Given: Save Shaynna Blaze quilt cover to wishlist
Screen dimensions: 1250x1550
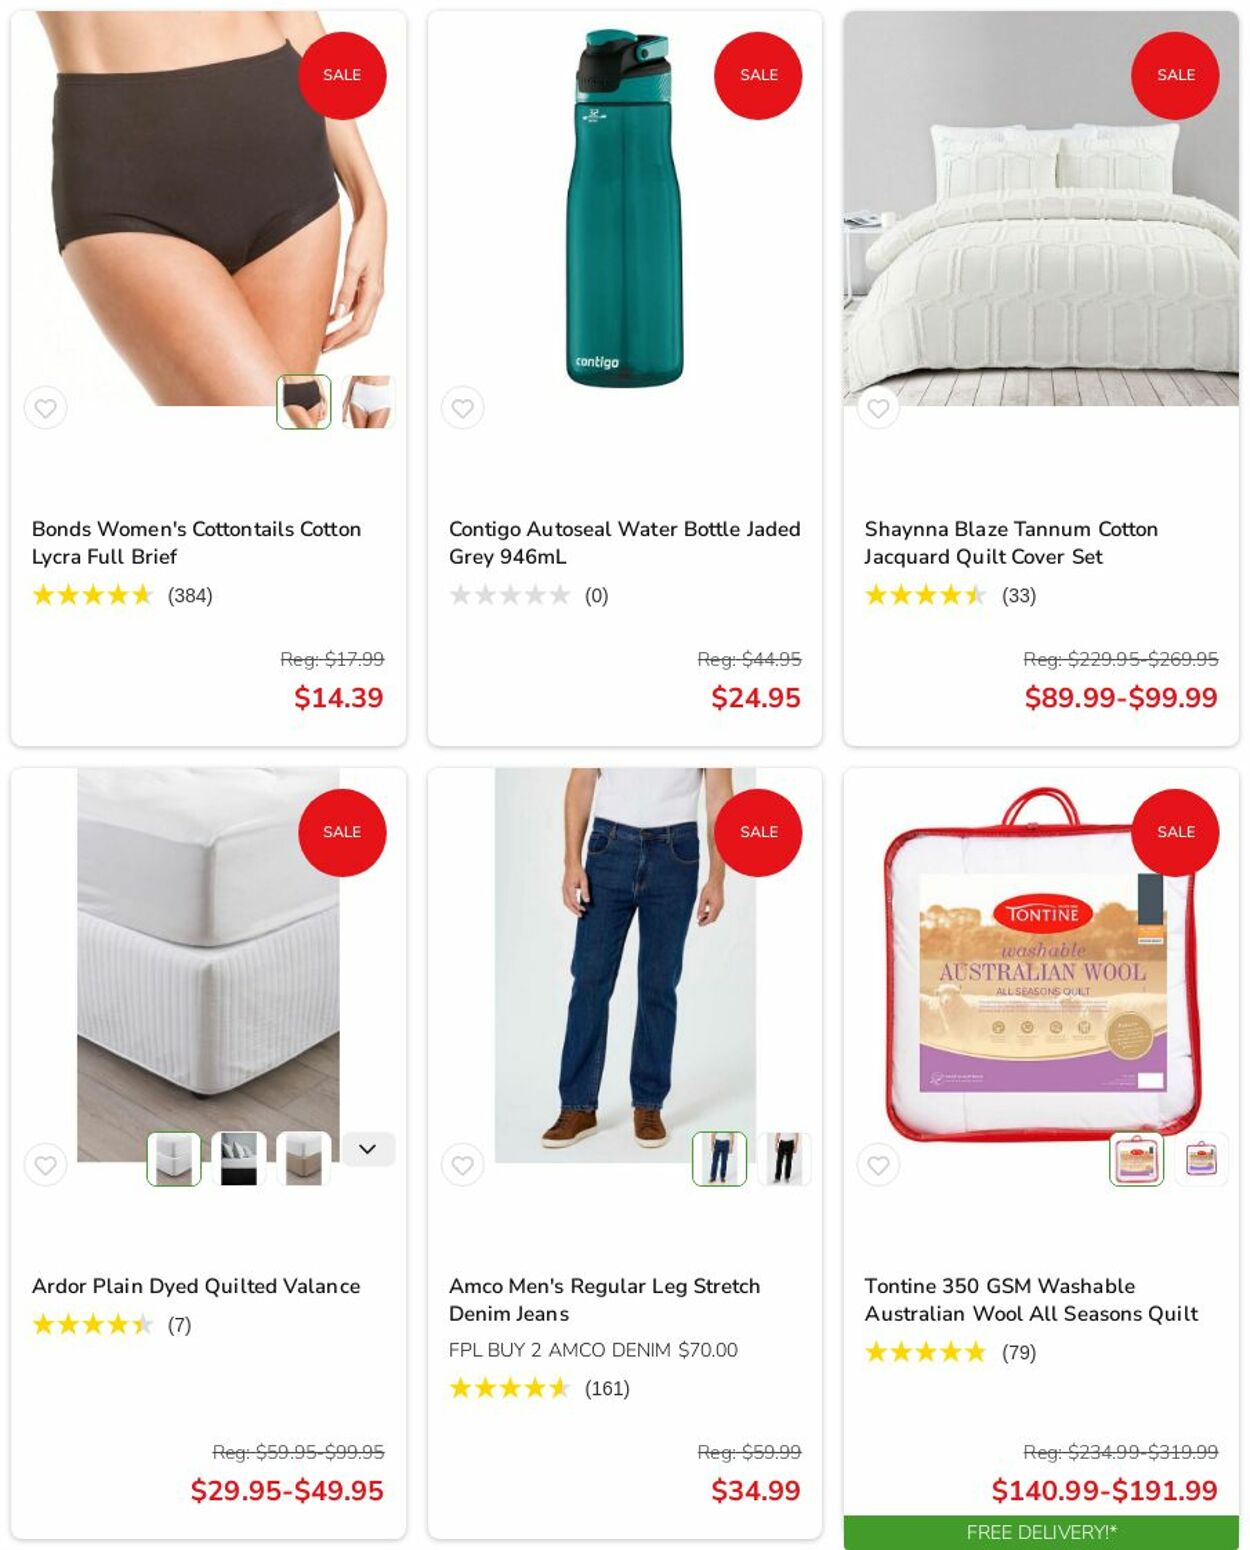Looking at the screenshot, I should [x=878, y=408].
